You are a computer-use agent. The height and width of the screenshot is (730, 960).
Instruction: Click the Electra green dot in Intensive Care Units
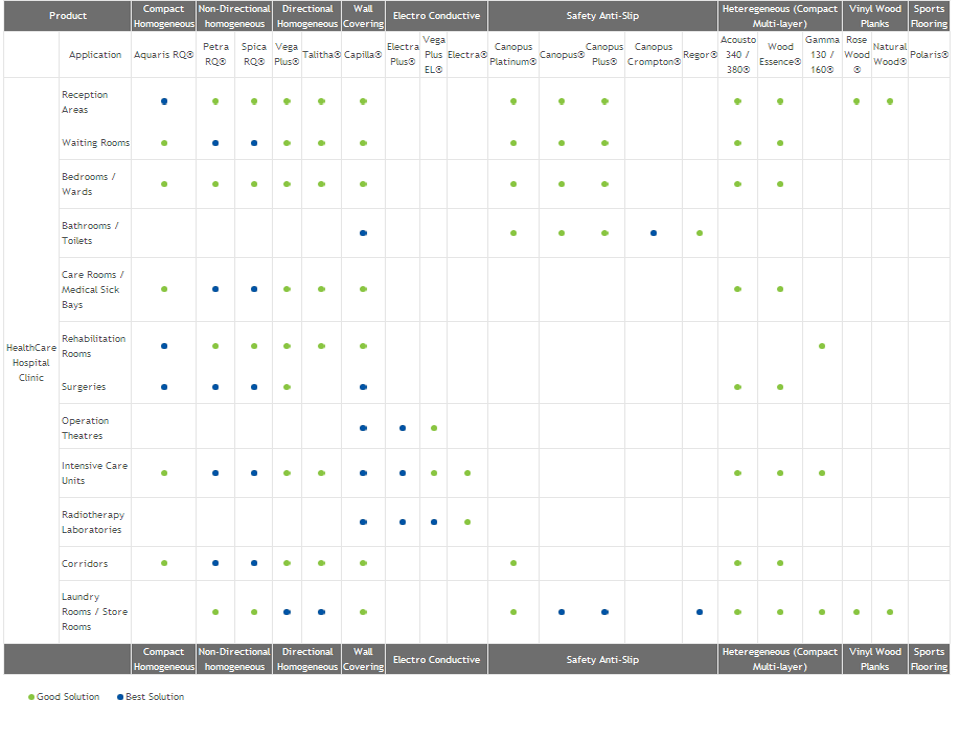[468, 473]
